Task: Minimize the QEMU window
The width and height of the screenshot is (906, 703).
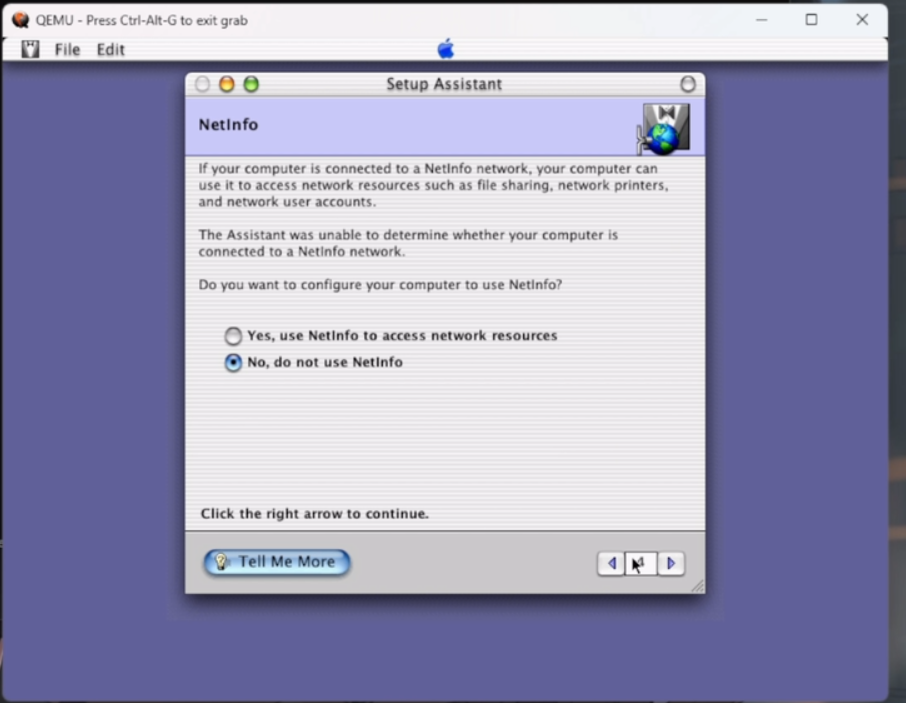Action: click(x=762, y=20)
